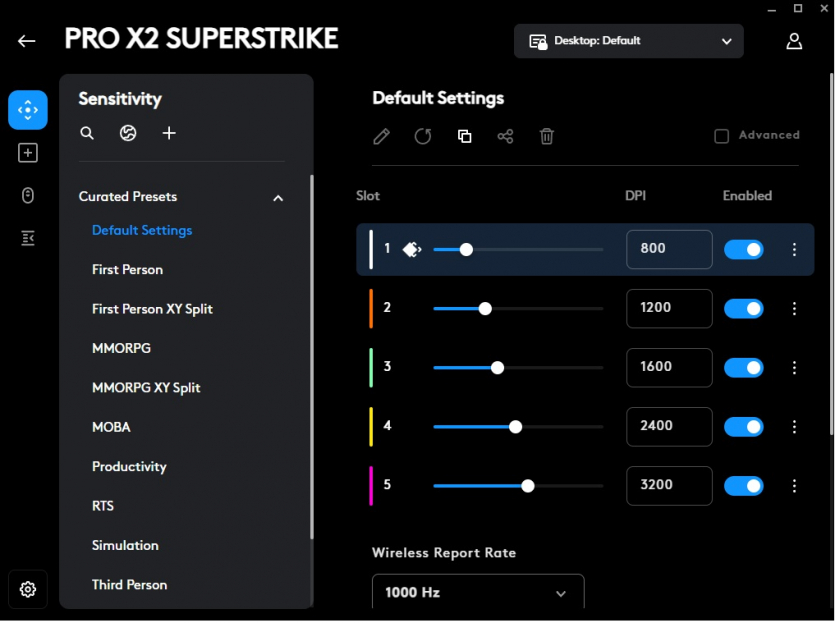Viewport: 835px width, 623px height.
Task: Click the pencil edit preset icon
Action: click(x=381, y=136)
